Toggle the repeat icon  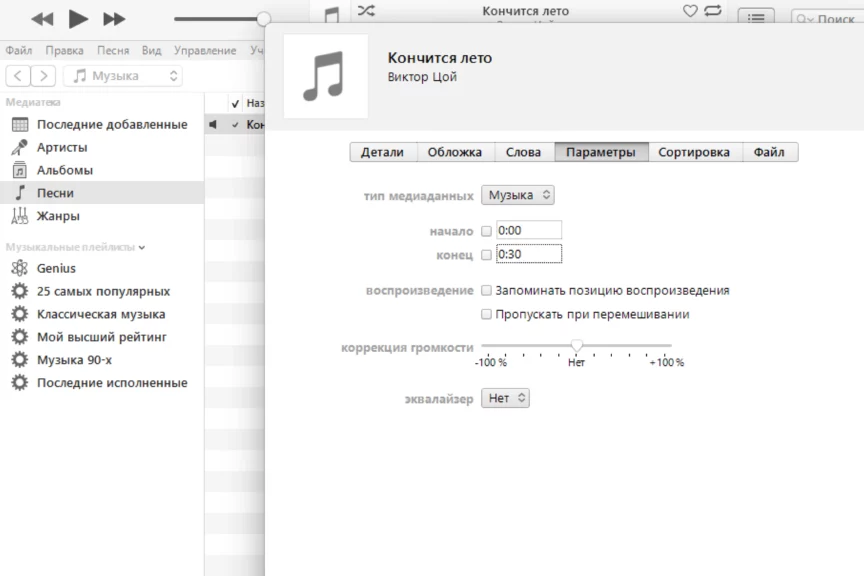[713, 11]
